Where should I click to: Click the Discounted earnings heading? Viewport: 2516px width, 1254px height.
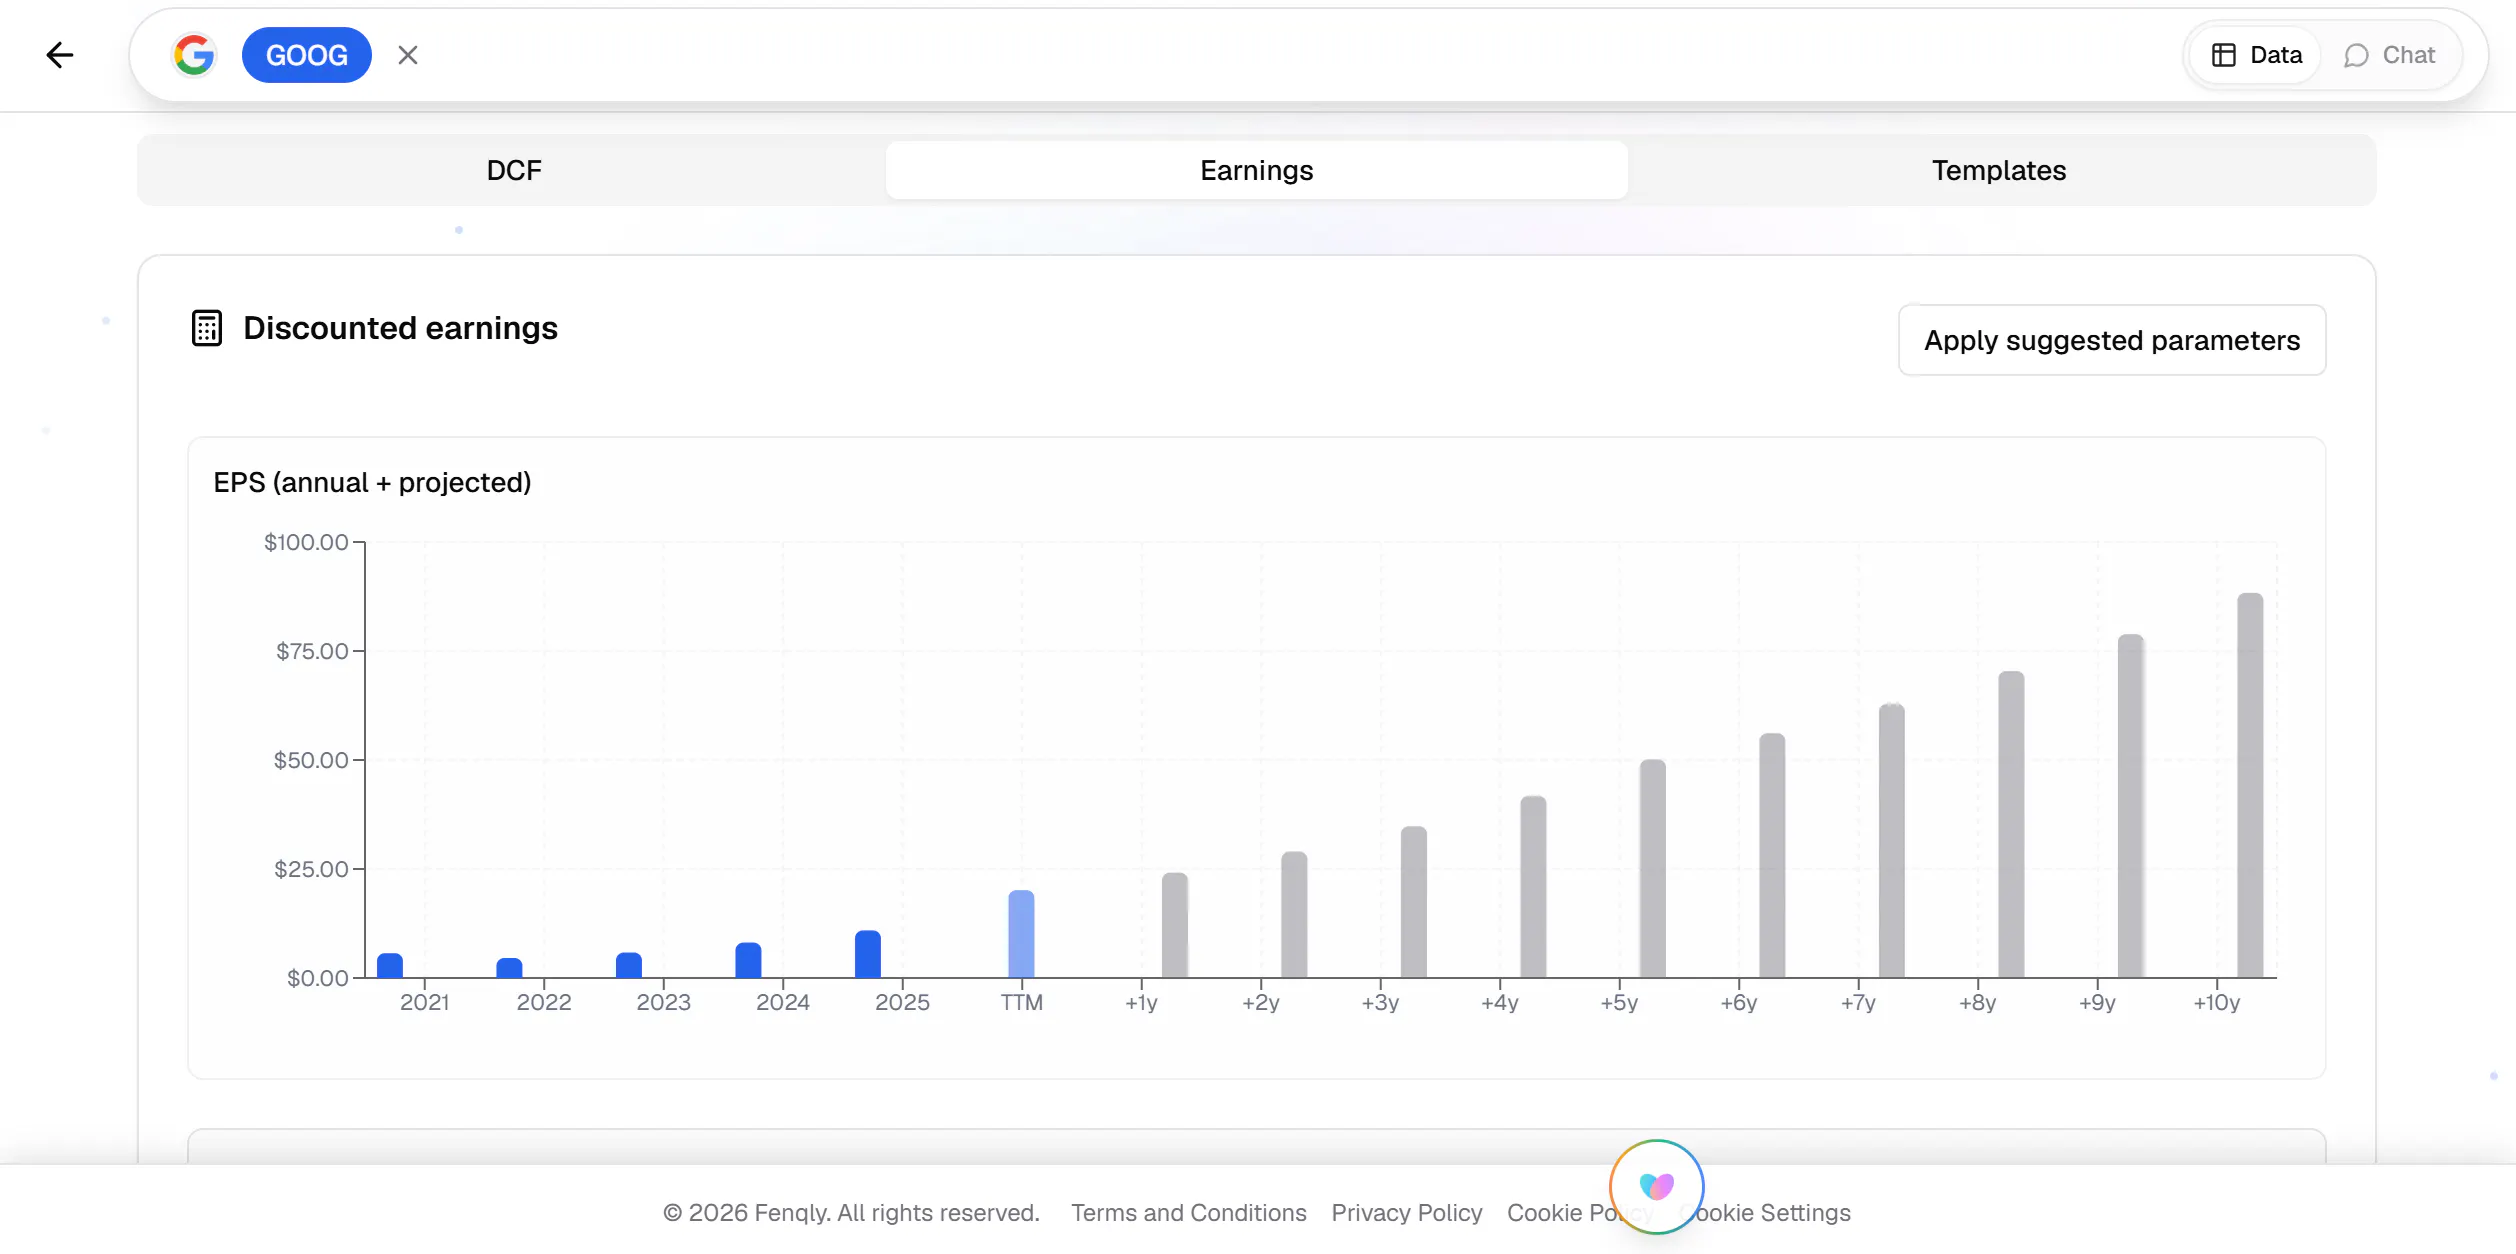(400, 328)
